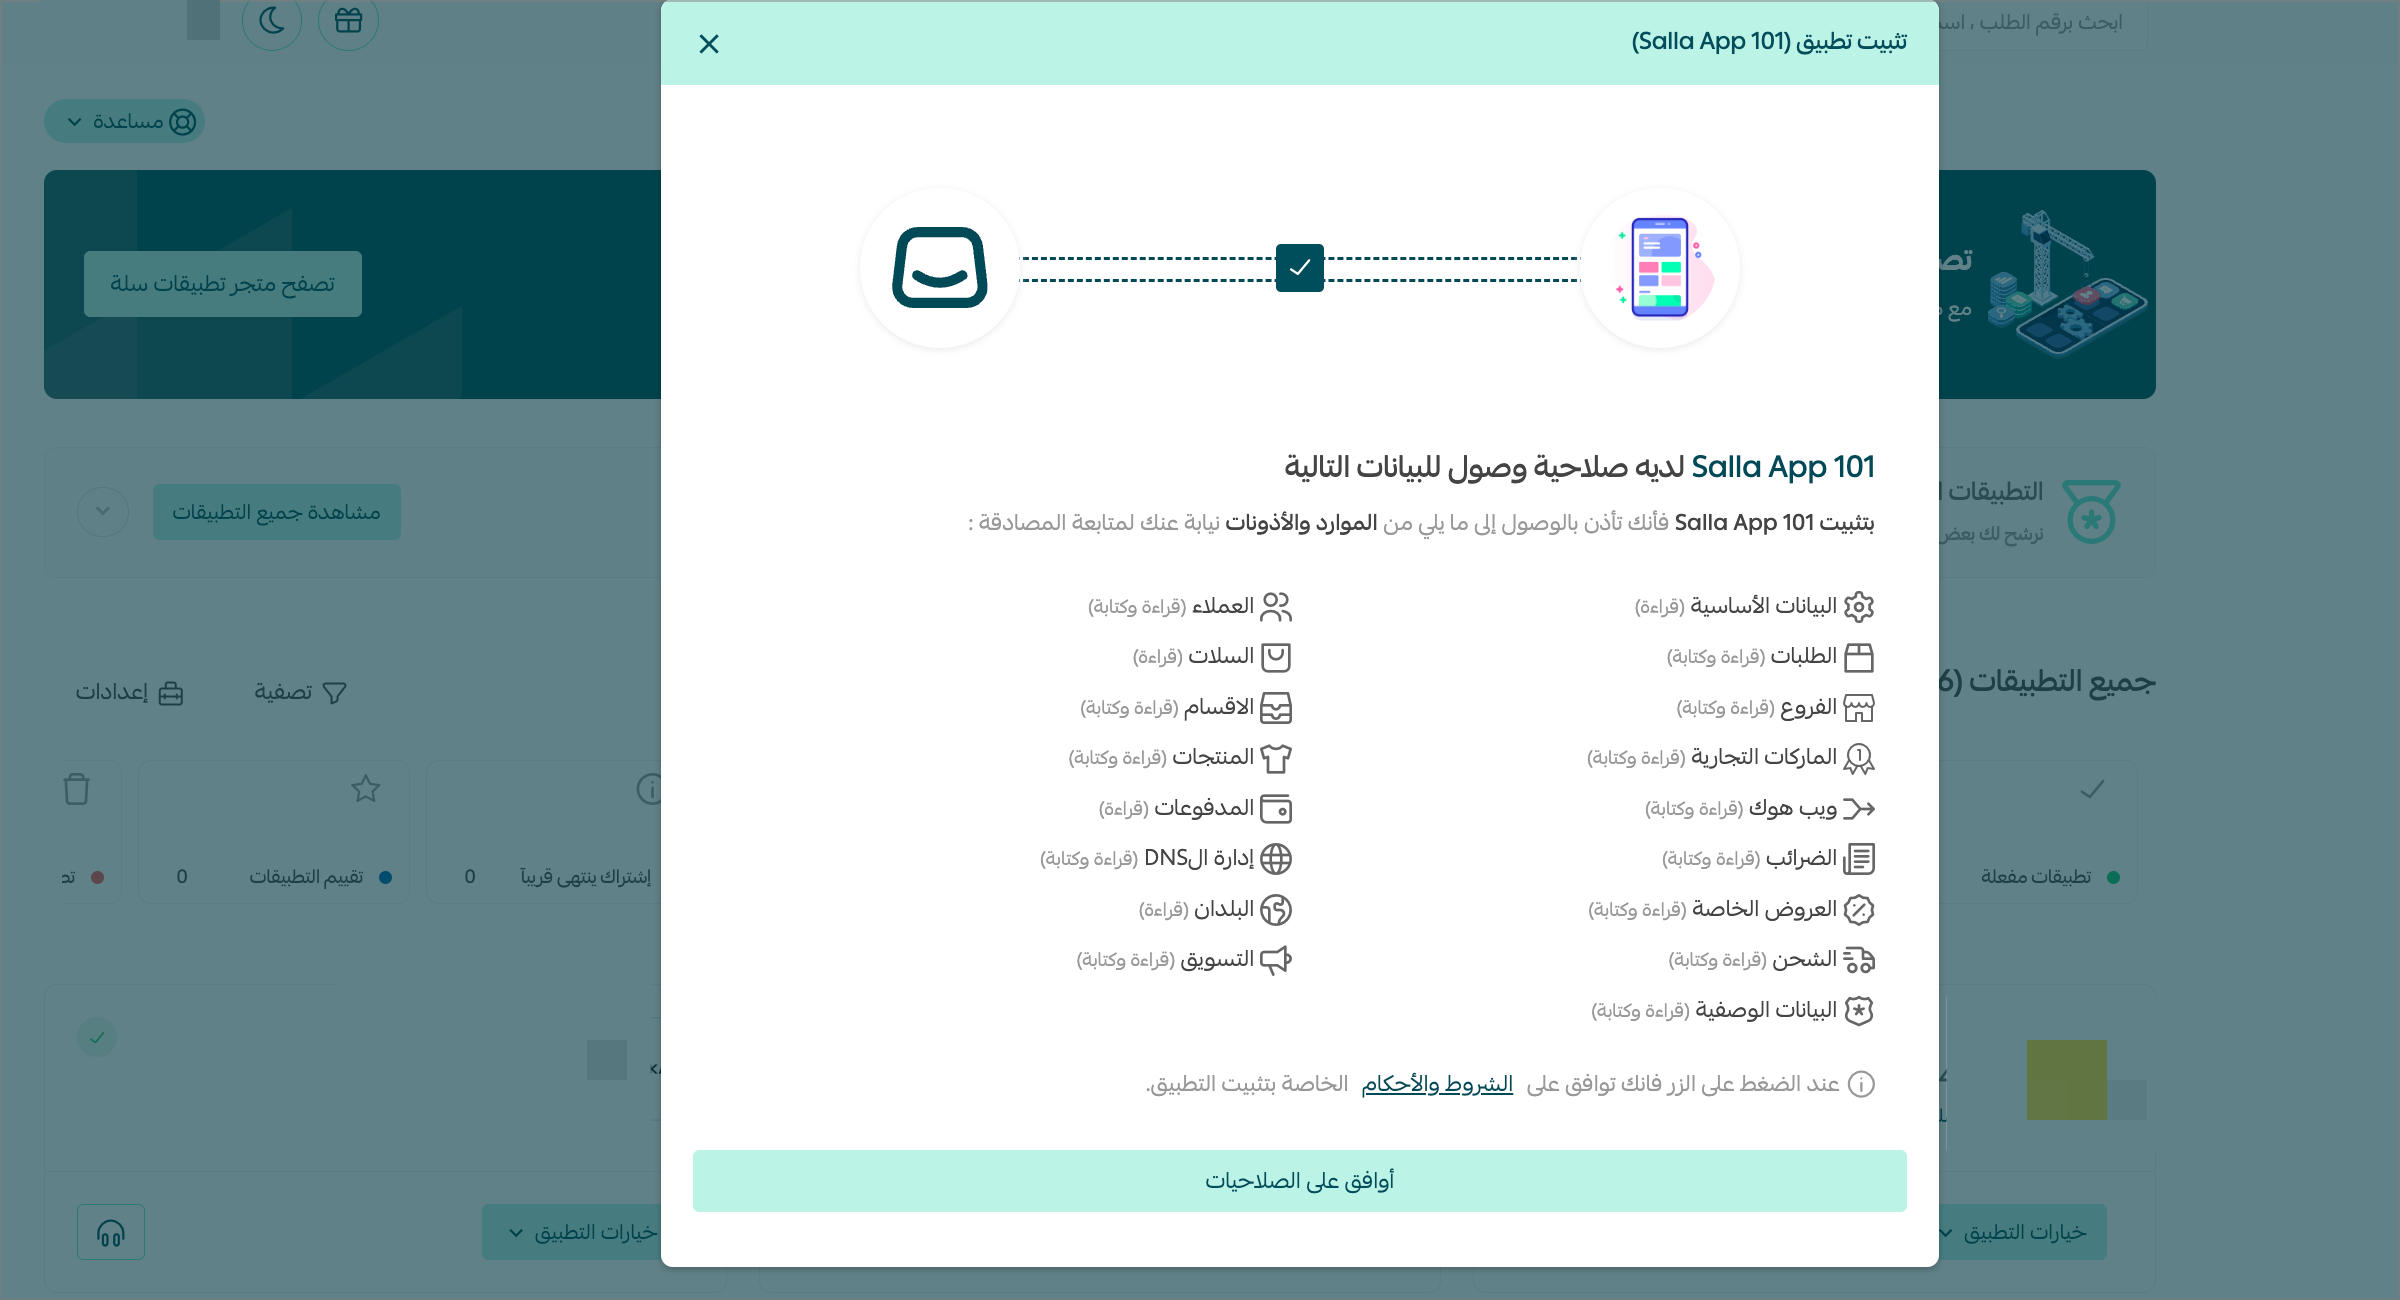
Task: Select the إشتراك ينتهي قريباً card
Action: tap(545, 833)
